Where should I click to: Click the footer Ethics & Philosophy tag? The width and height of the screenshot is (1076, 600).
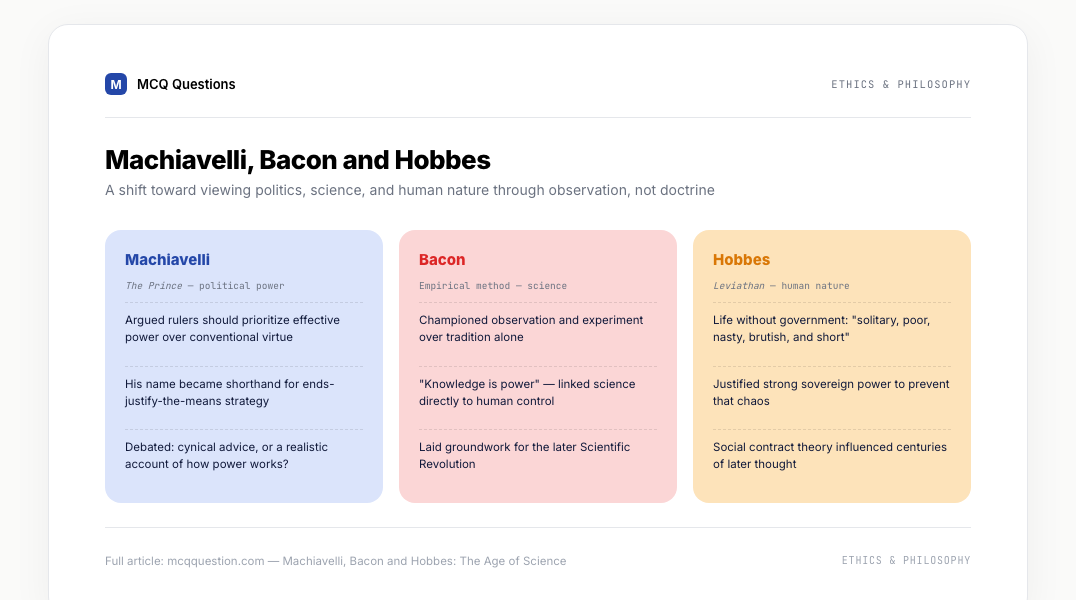click(906, 560)
